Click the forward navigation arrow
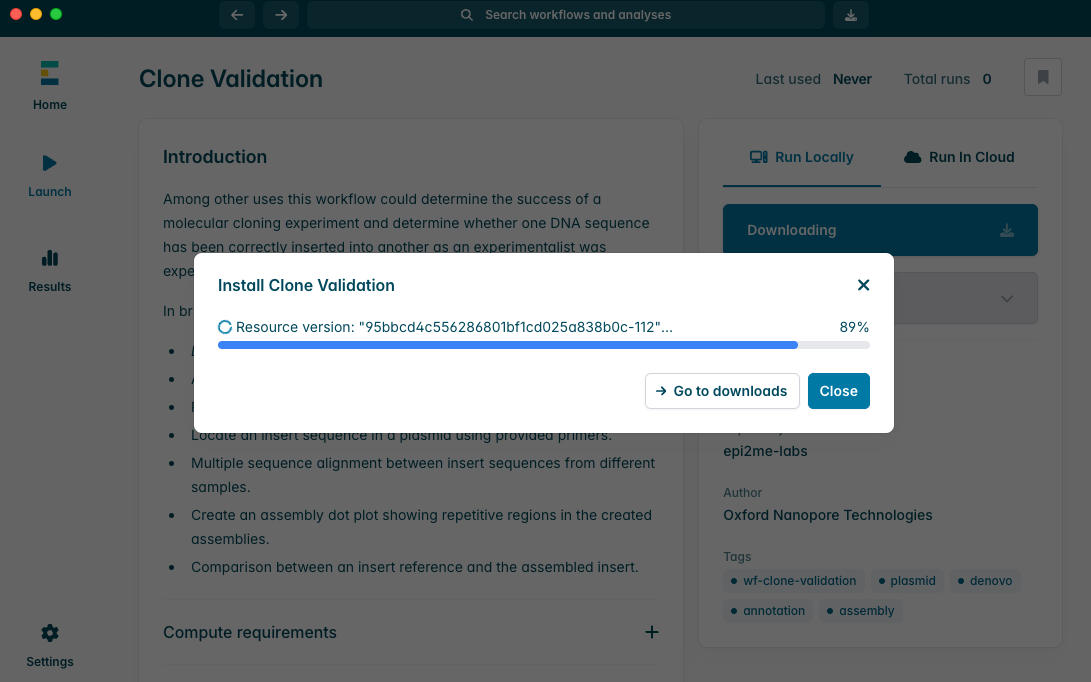This screenshot has width=1091, height=682. pos(281,15)
